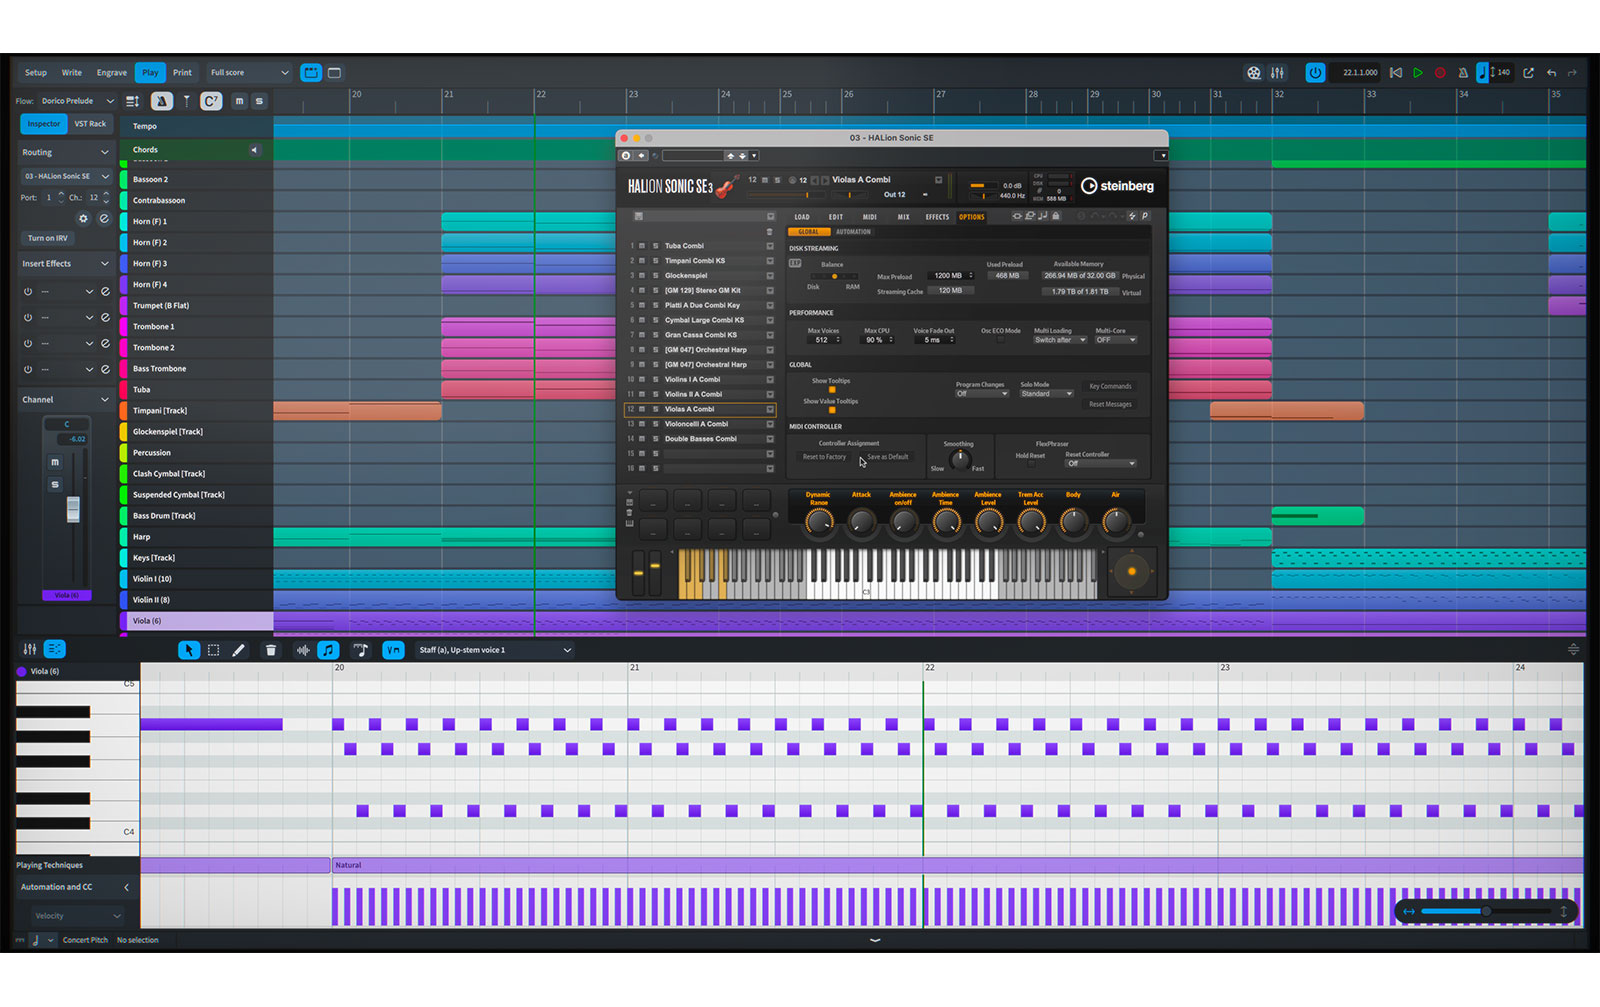Start playback with the green play button
1600x1007 pixels.
click(x=1418, y=73)
